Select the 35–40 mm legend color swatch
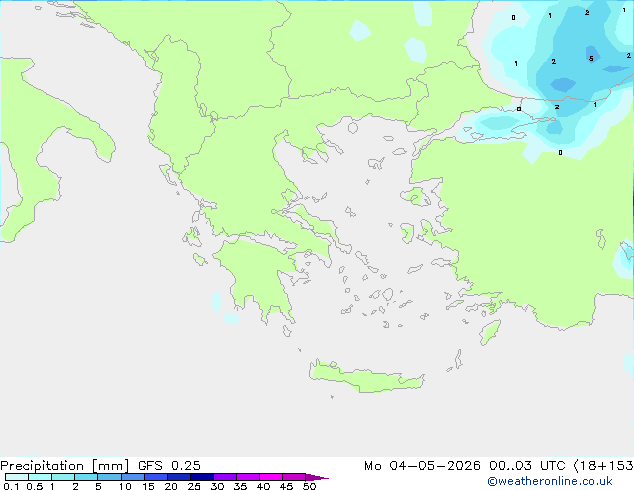This screenshot has height=490, width=634. (x=247, y=477)
